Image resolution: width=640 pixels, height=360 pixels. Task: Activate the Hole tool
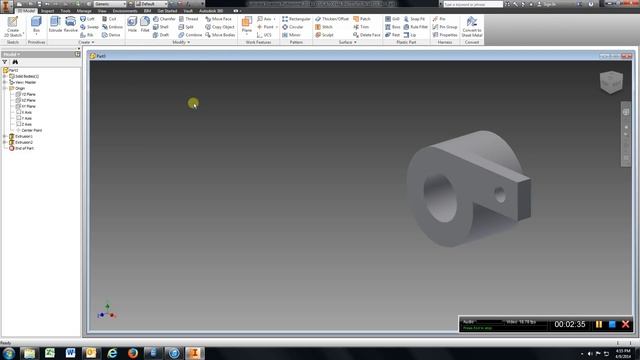[132, 25]
